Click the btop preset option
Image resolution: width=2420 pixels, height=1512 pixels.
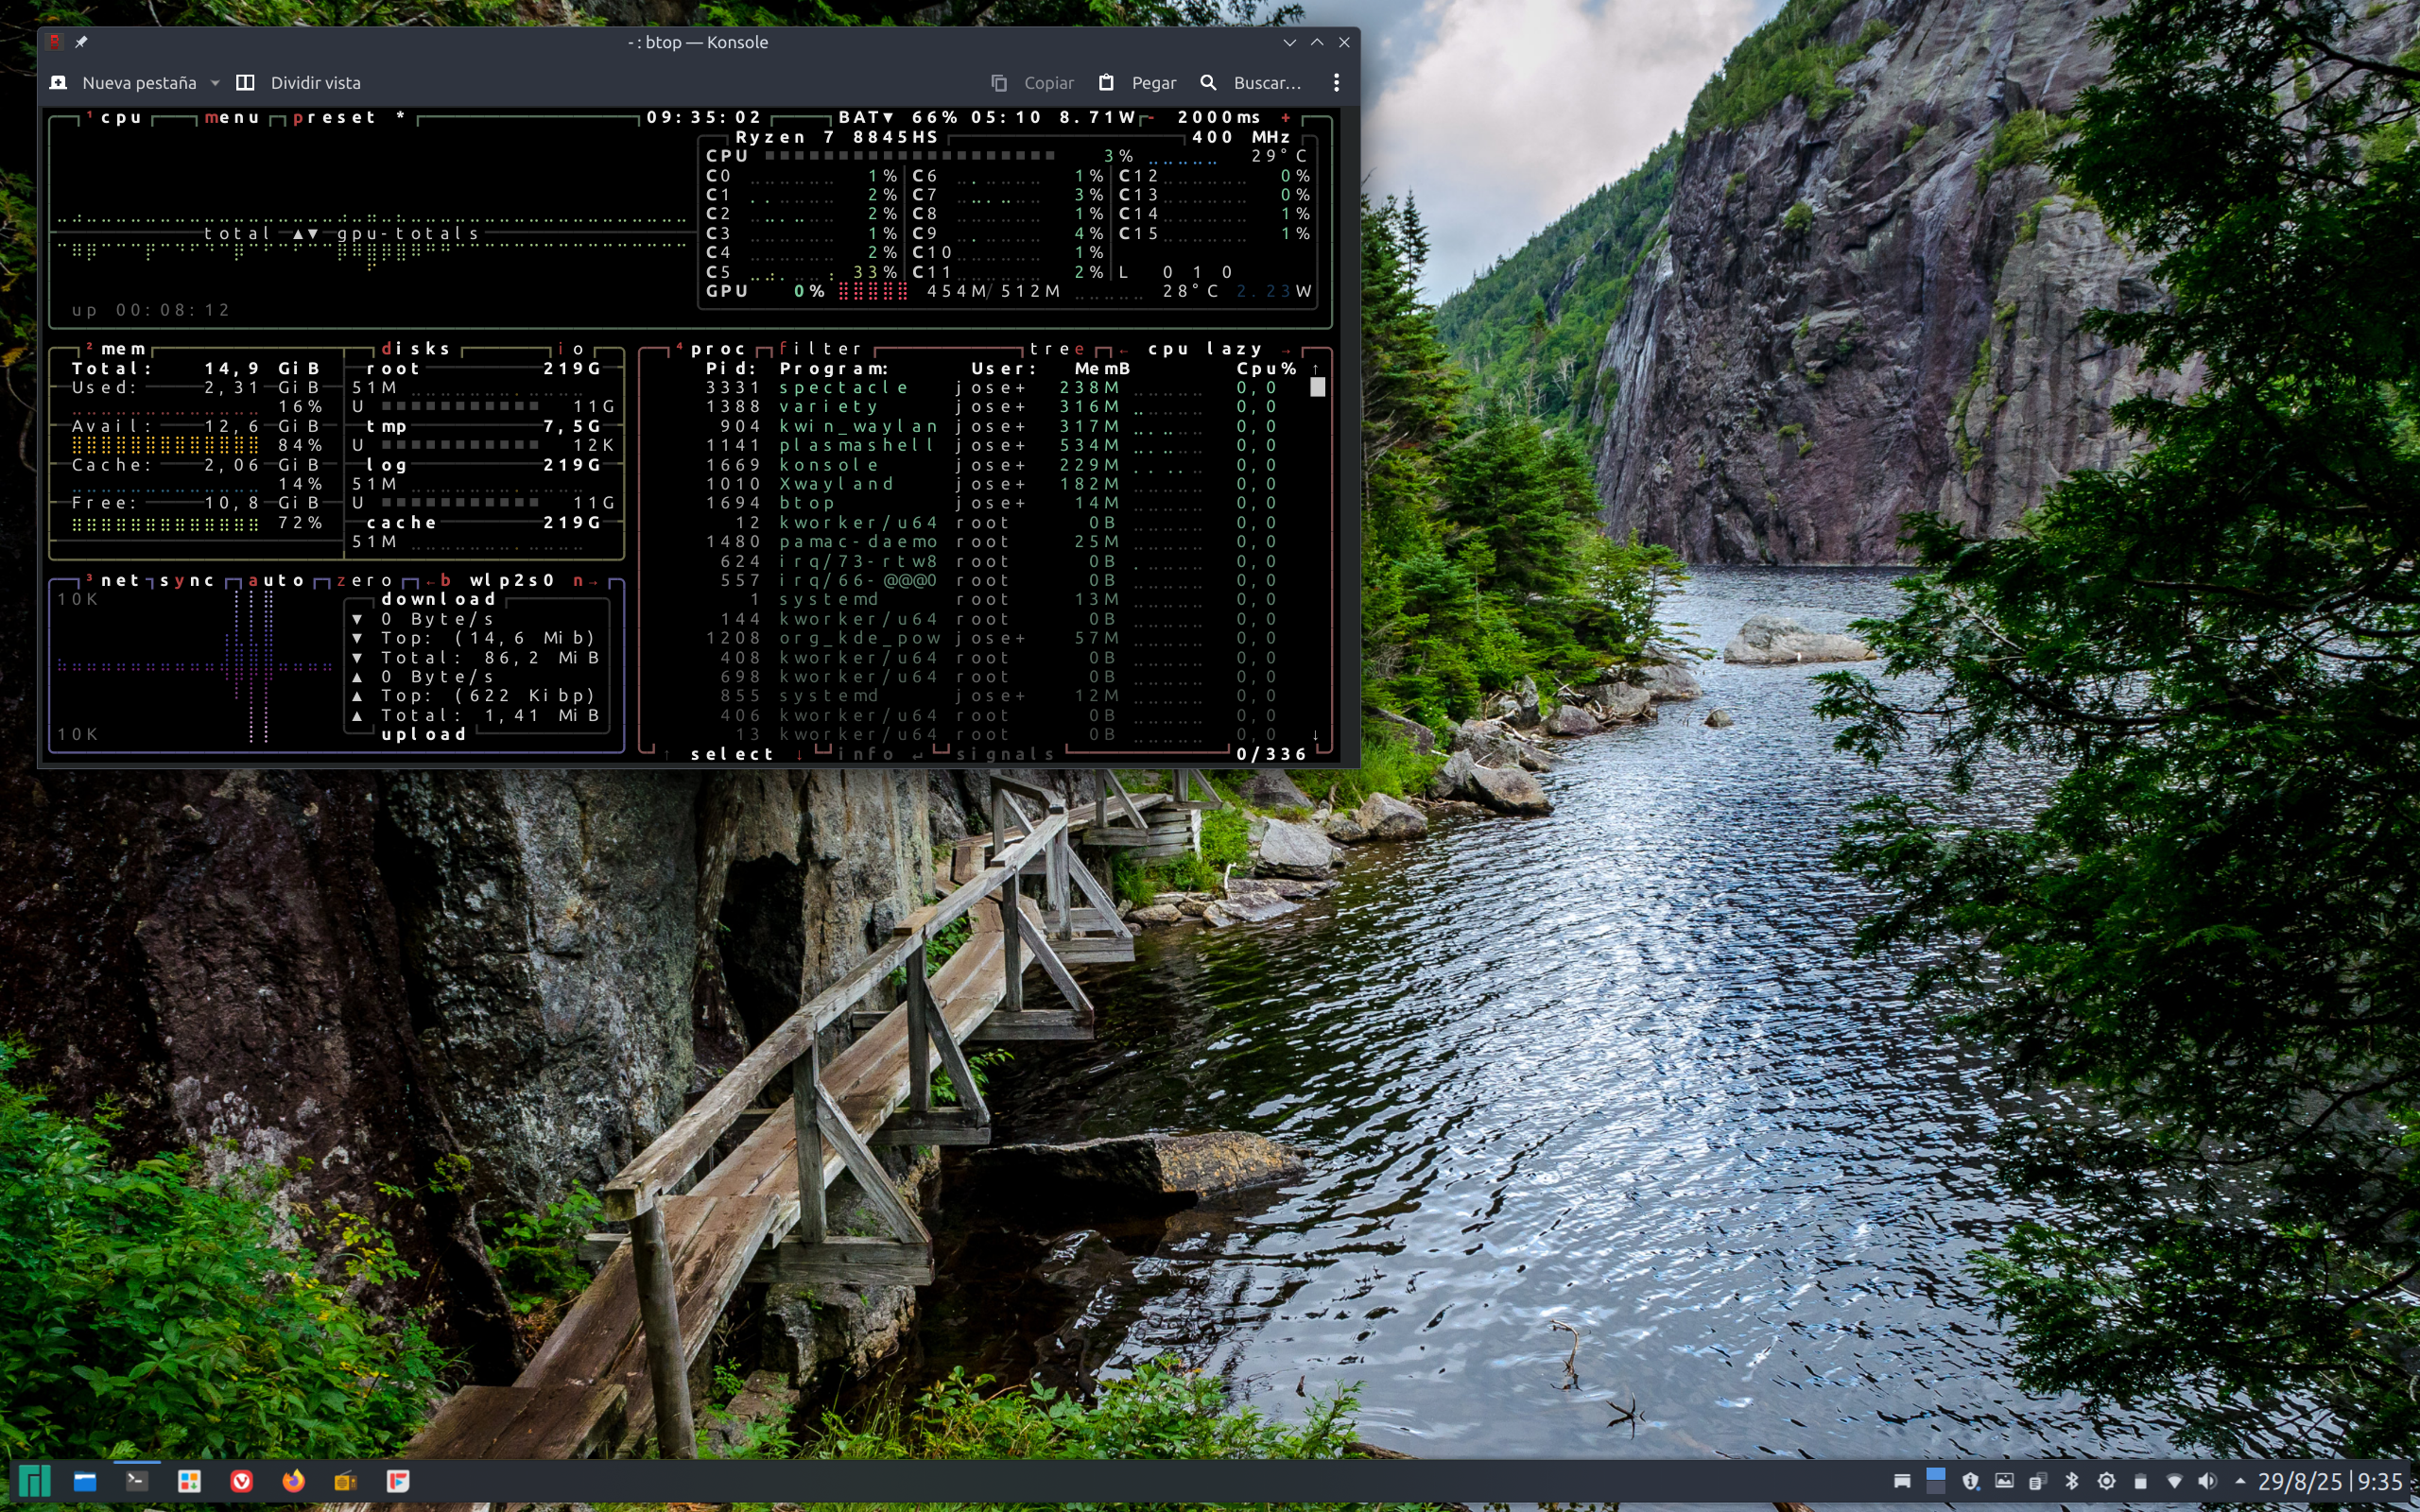pyautogui.click(x=335, y=118)
